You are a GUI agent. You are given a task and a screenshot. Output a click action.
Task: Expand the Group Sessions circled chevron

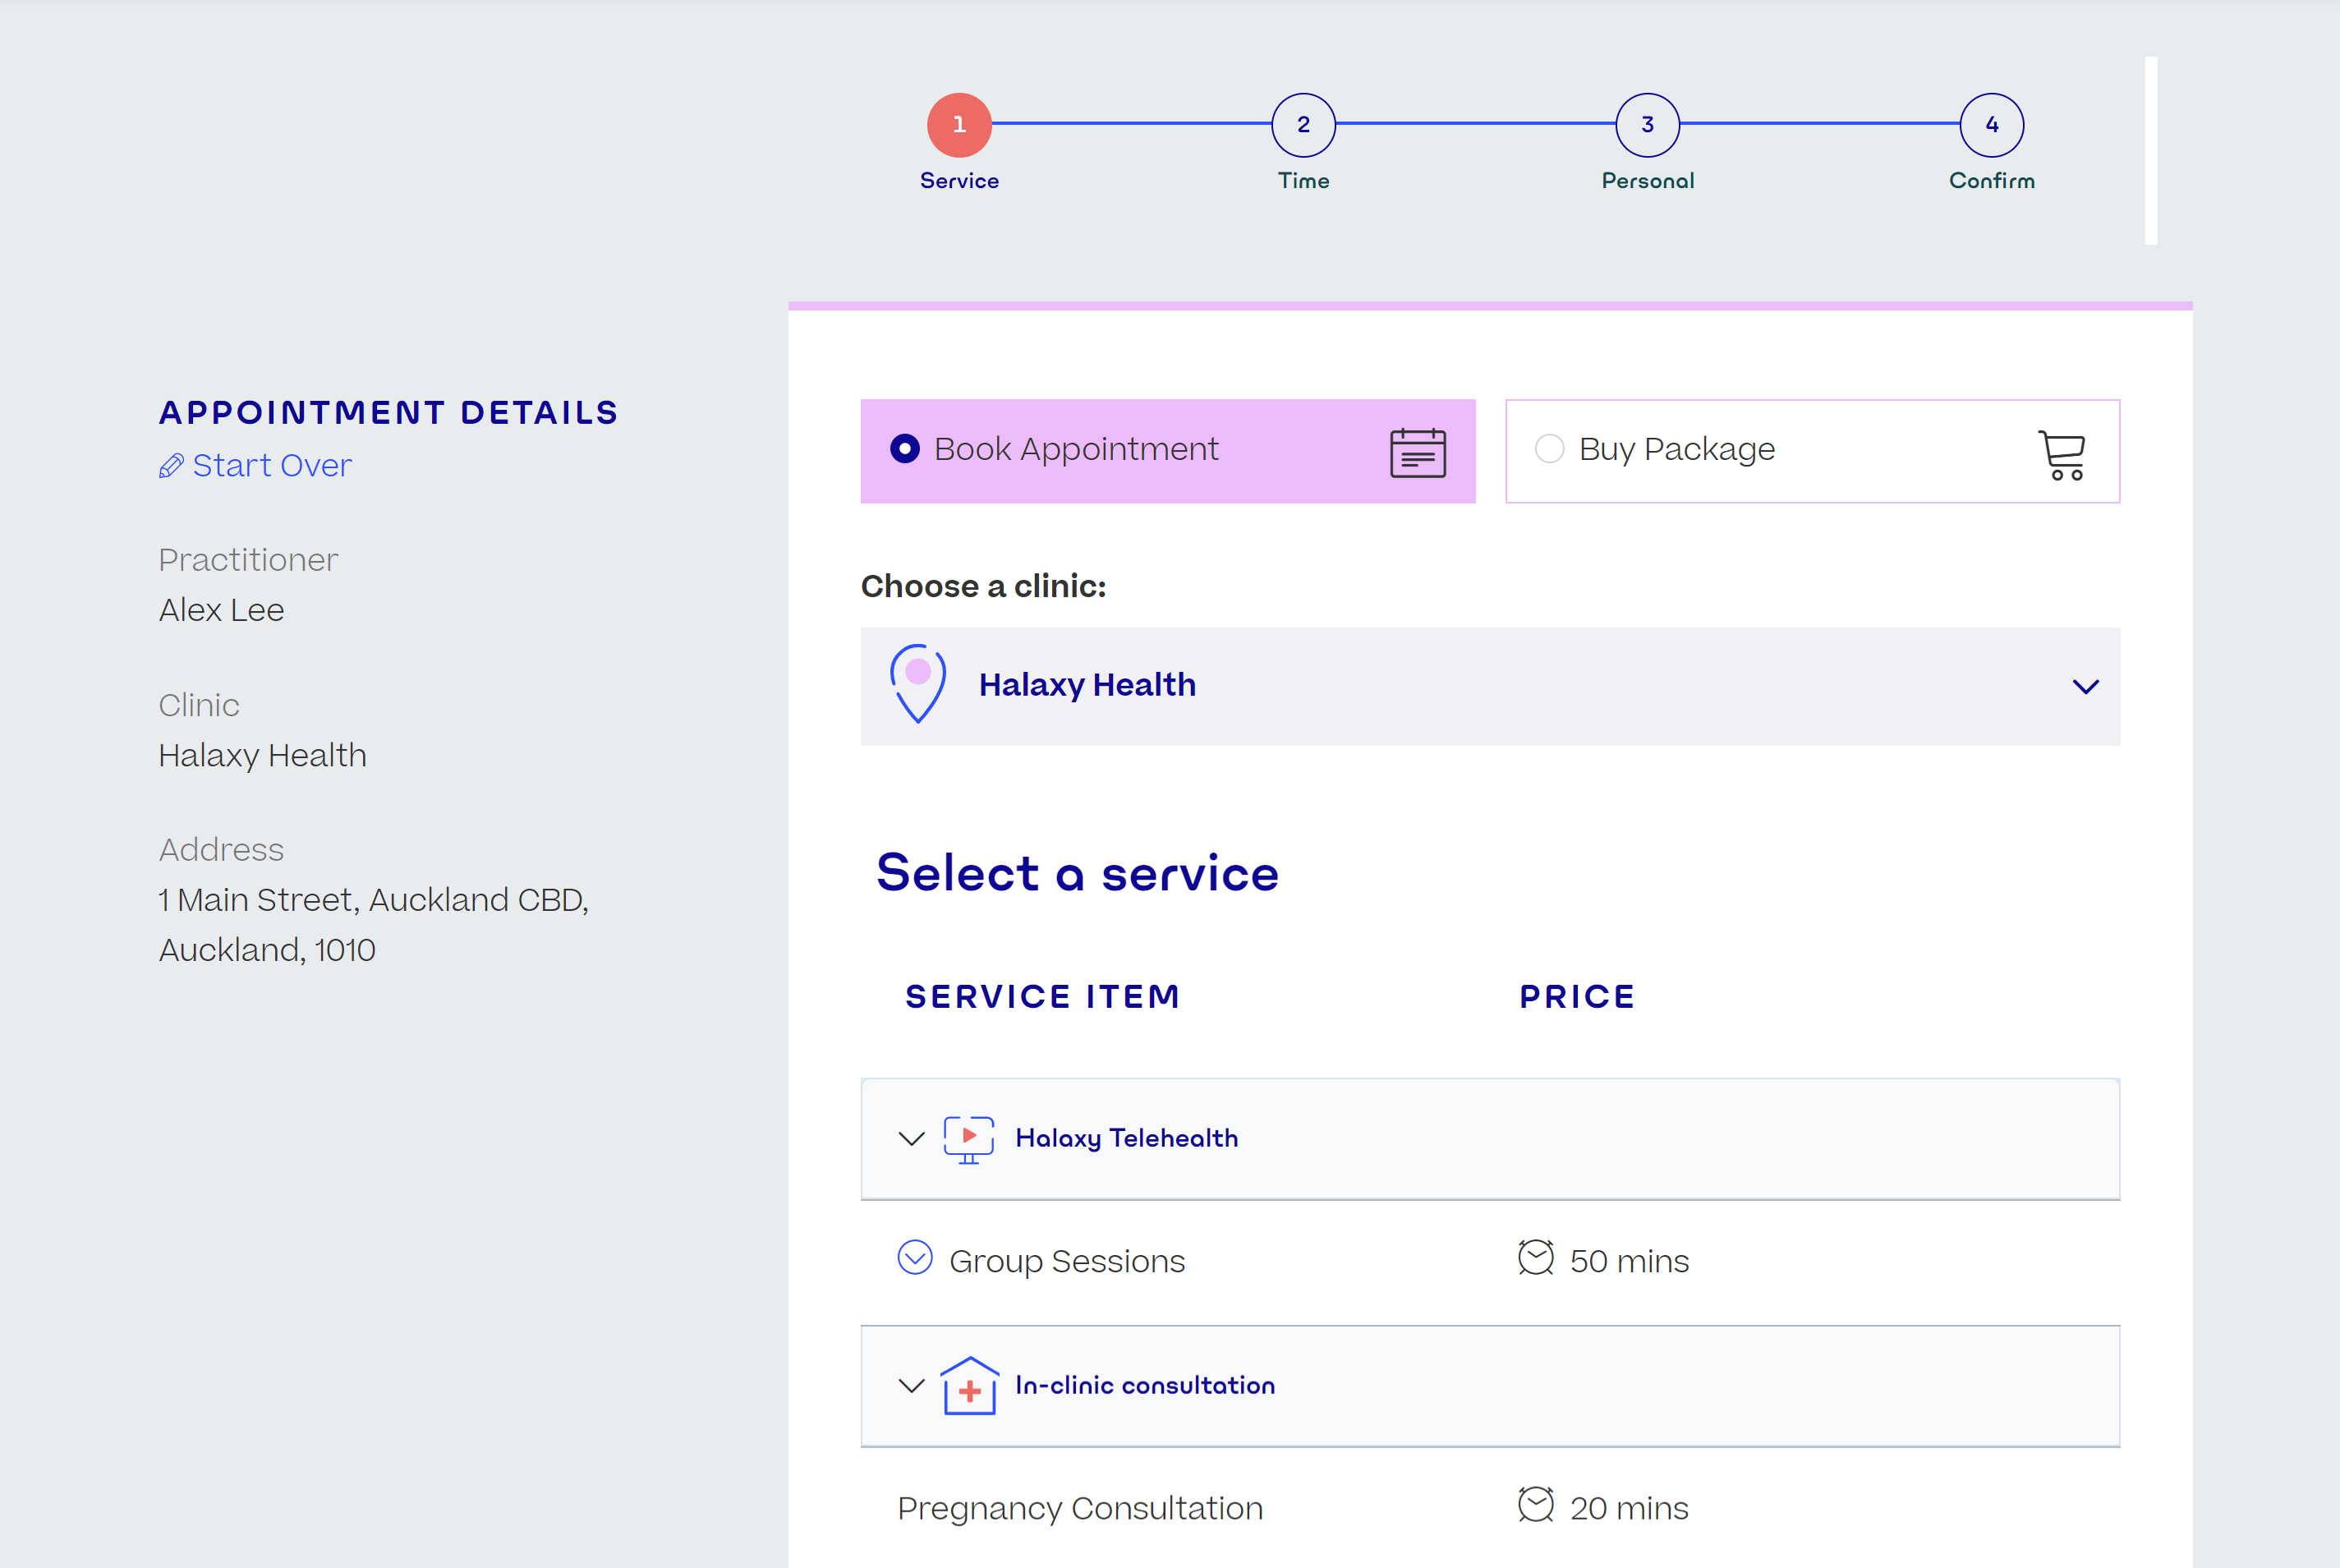(914, 1258)
